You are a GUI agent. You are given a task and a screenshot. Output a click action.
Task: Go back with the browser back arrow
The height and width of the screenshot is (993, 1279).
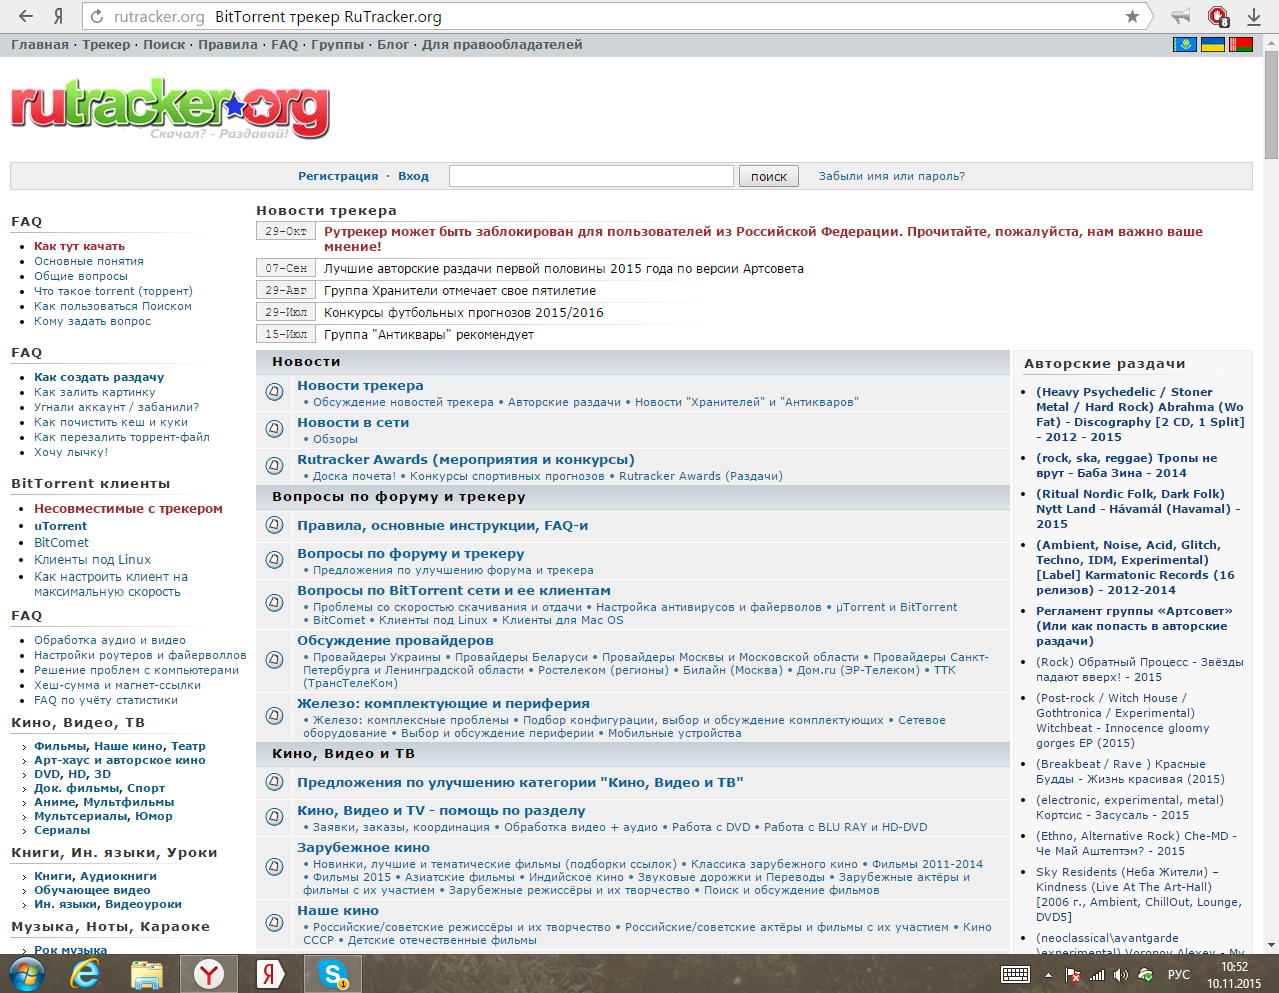(x=26, y=16)
